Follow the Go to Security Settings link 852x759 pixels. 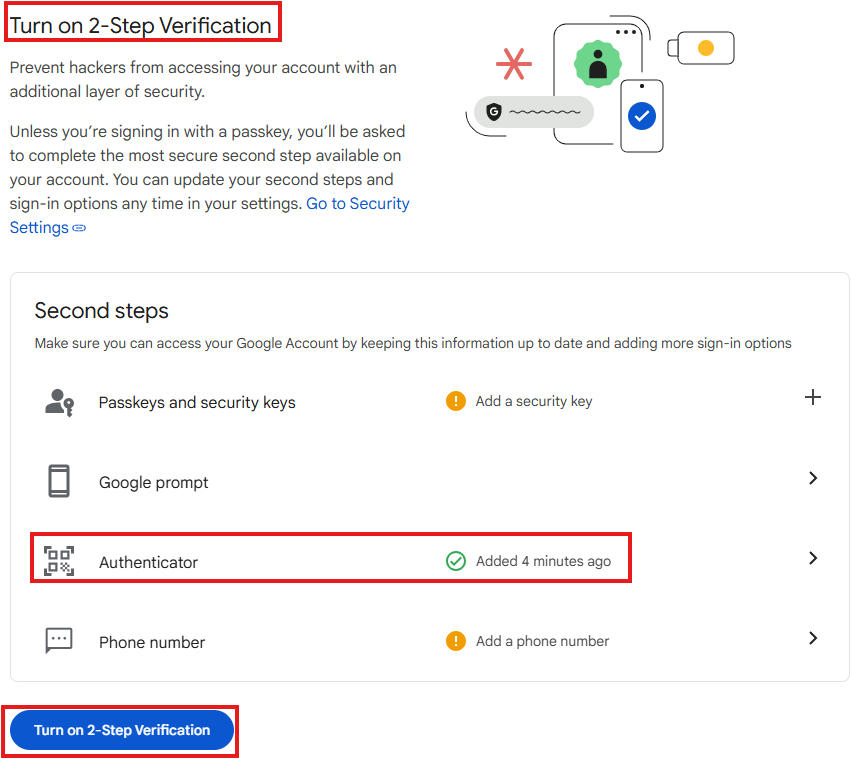(357, 203)
